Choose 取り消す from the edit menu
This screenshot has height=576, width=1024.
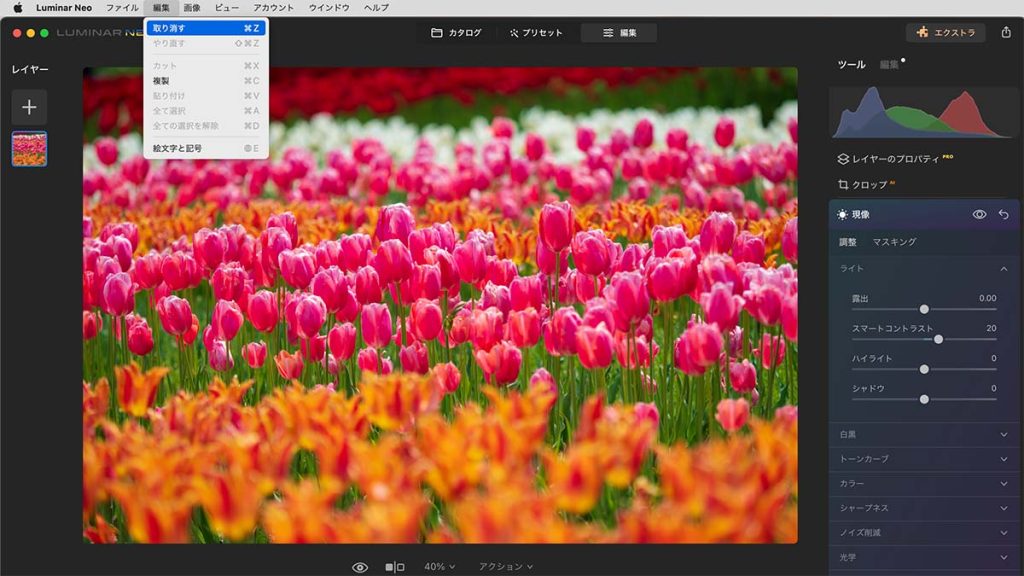(x=206, y=28)
